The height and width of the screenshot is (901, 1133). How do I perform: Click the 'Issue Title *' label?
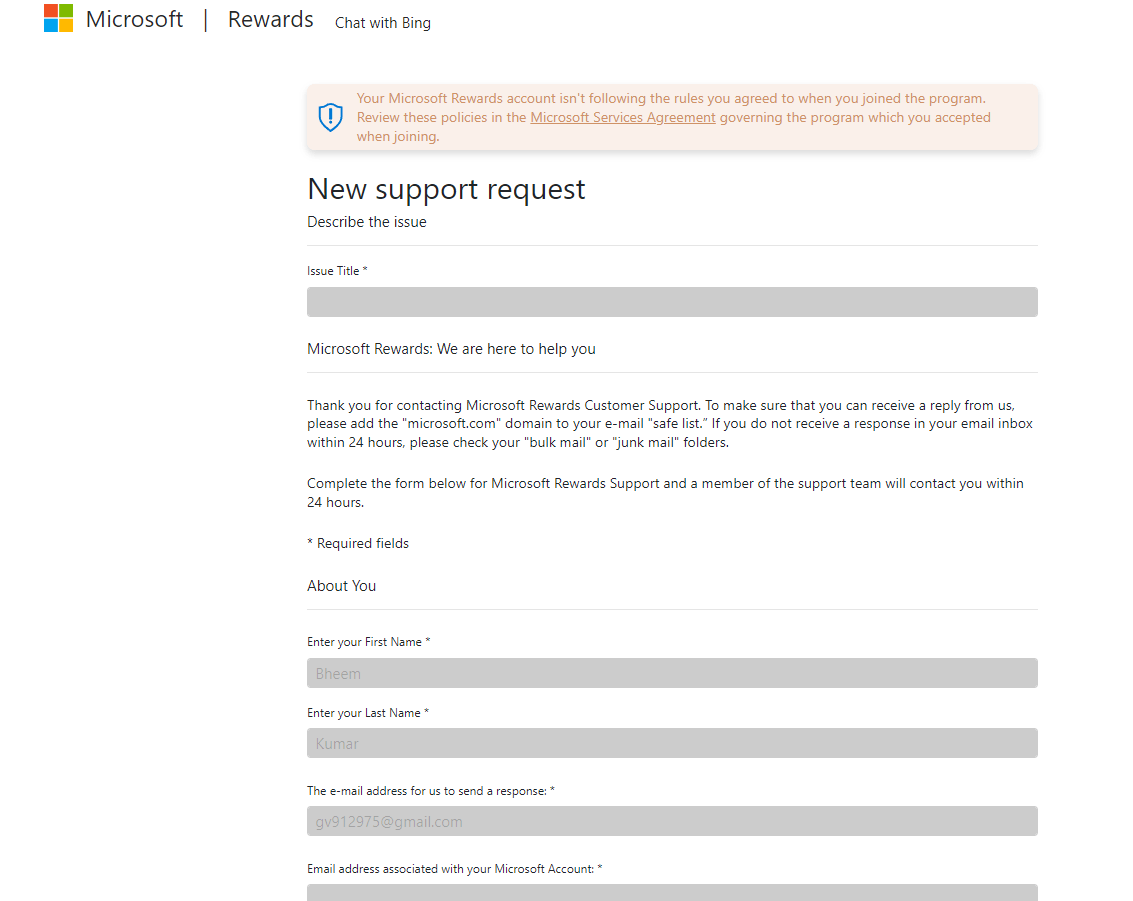tap(337, 271)
